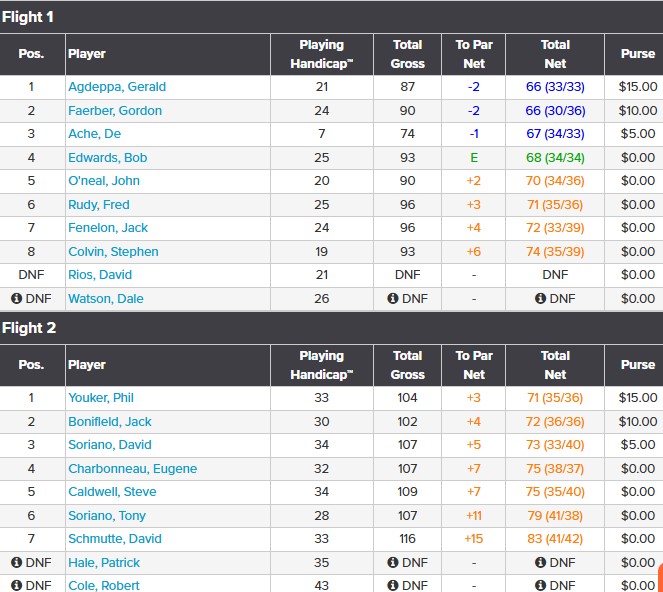Screen dimensions: 663x592
Task: Click info icon in Cole's Total Net cell
Action: (541, 585)
